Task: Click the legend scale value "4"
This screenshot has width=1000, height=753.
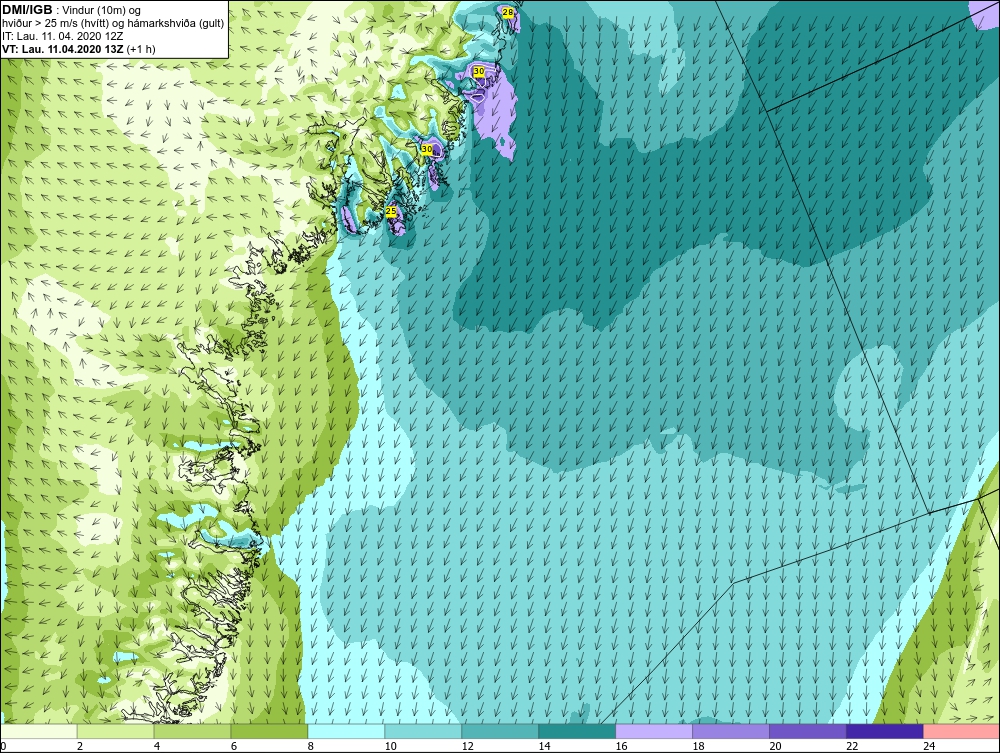Action: coord(157,746)
